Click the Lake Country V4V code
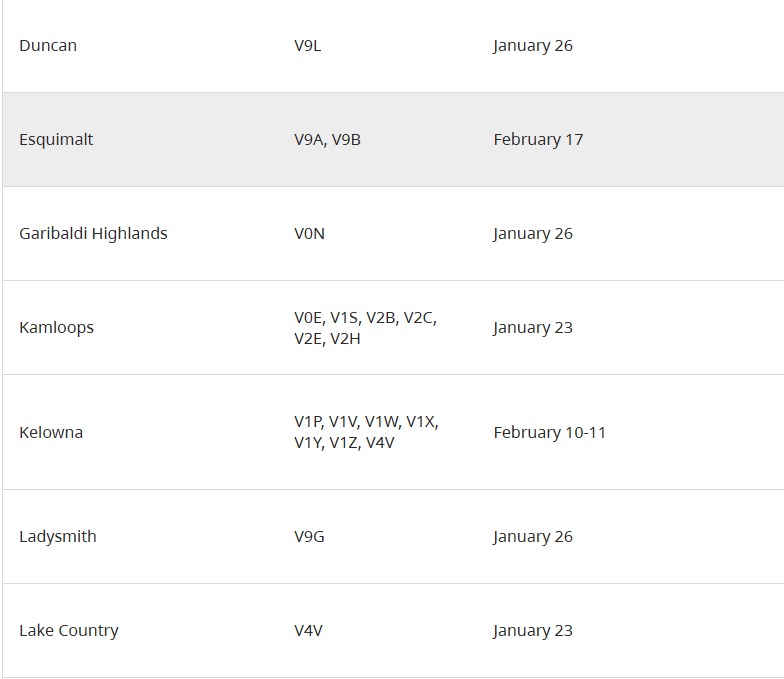The height and width of the screenshot is (679, 784). click(x=308, y=631)
